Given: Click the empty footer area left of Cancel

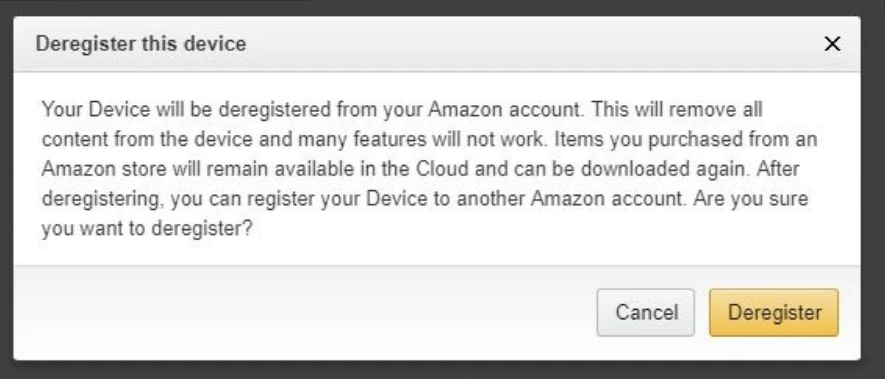Looking at the screenshot, I should (x=305, y=312).
